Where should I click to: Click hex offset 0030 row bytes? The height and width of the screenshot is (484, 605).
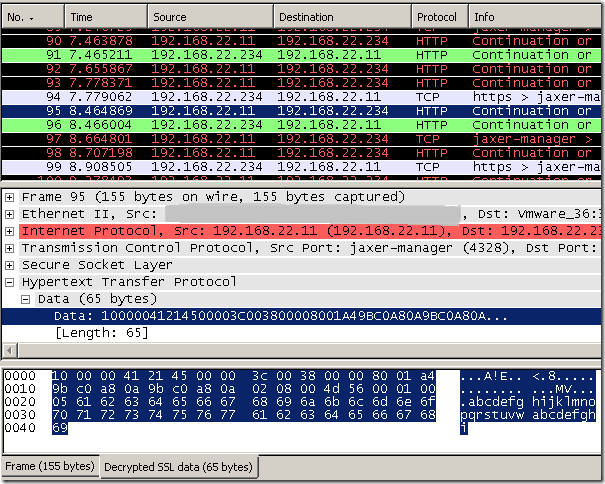click(243, 415)
